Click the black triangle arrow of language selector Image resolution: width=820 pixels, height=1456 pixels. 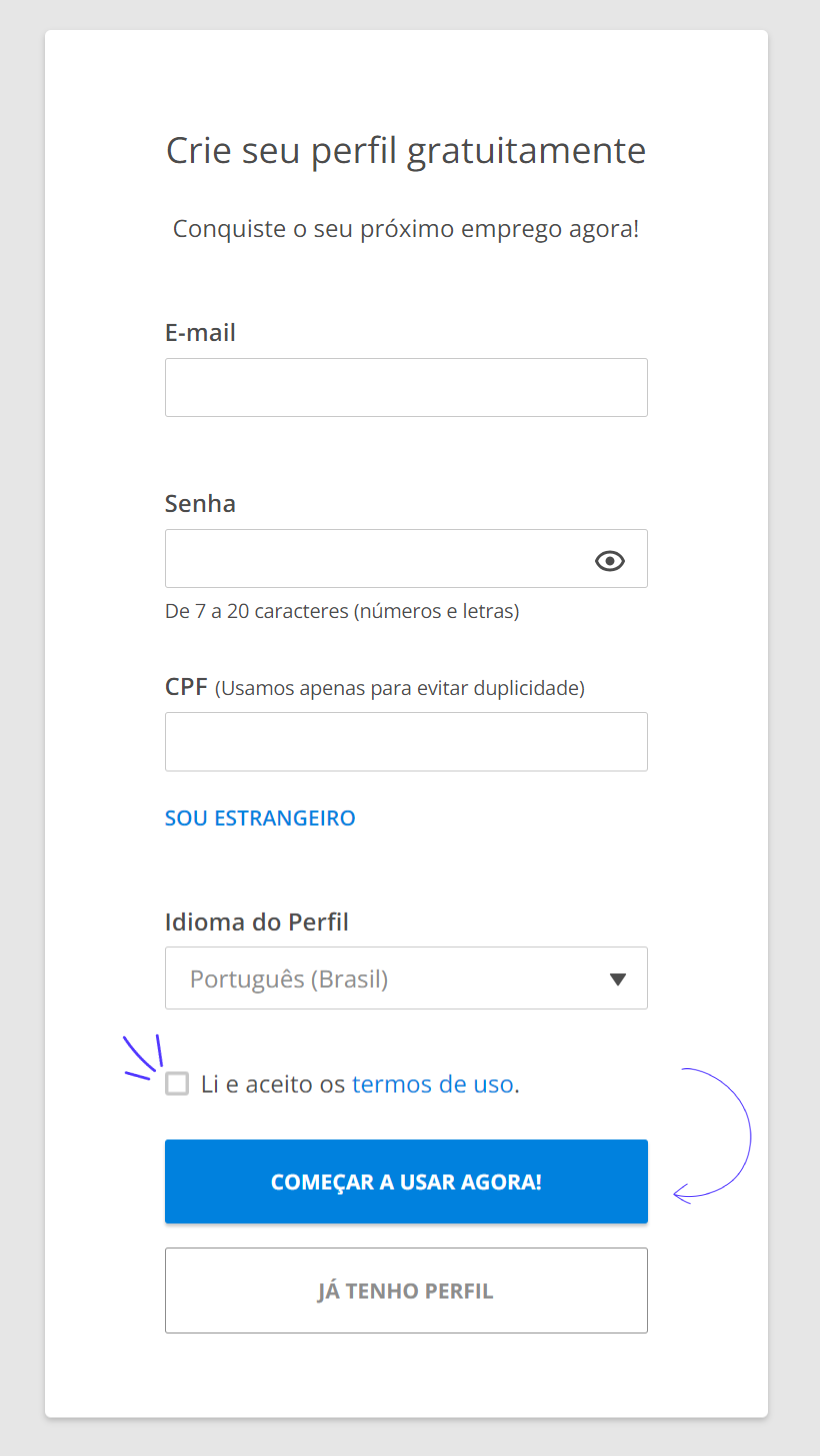point(618,979)
